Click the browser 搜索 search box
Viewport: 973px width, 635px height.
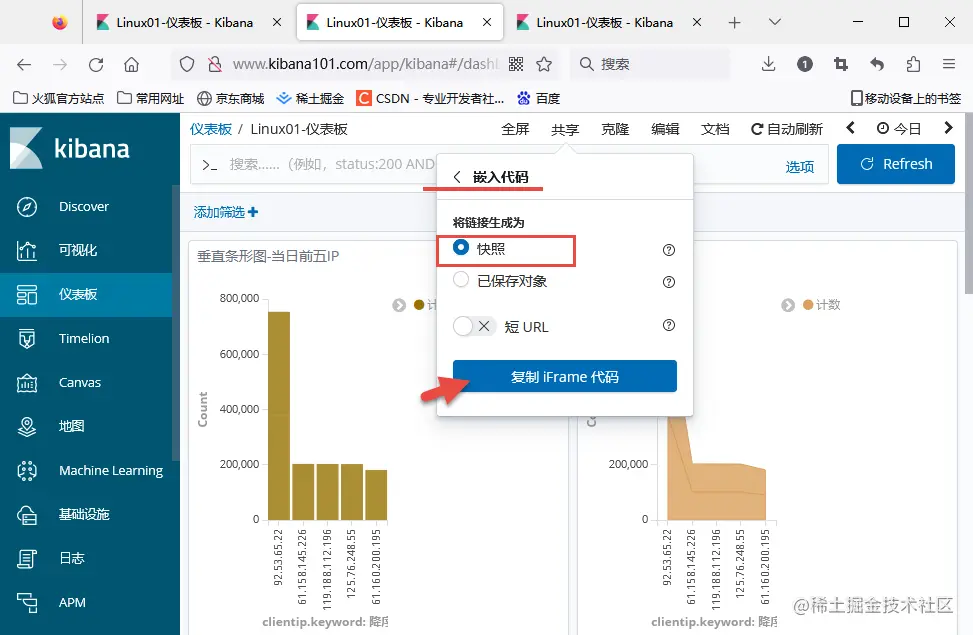(x=650, y=64)
